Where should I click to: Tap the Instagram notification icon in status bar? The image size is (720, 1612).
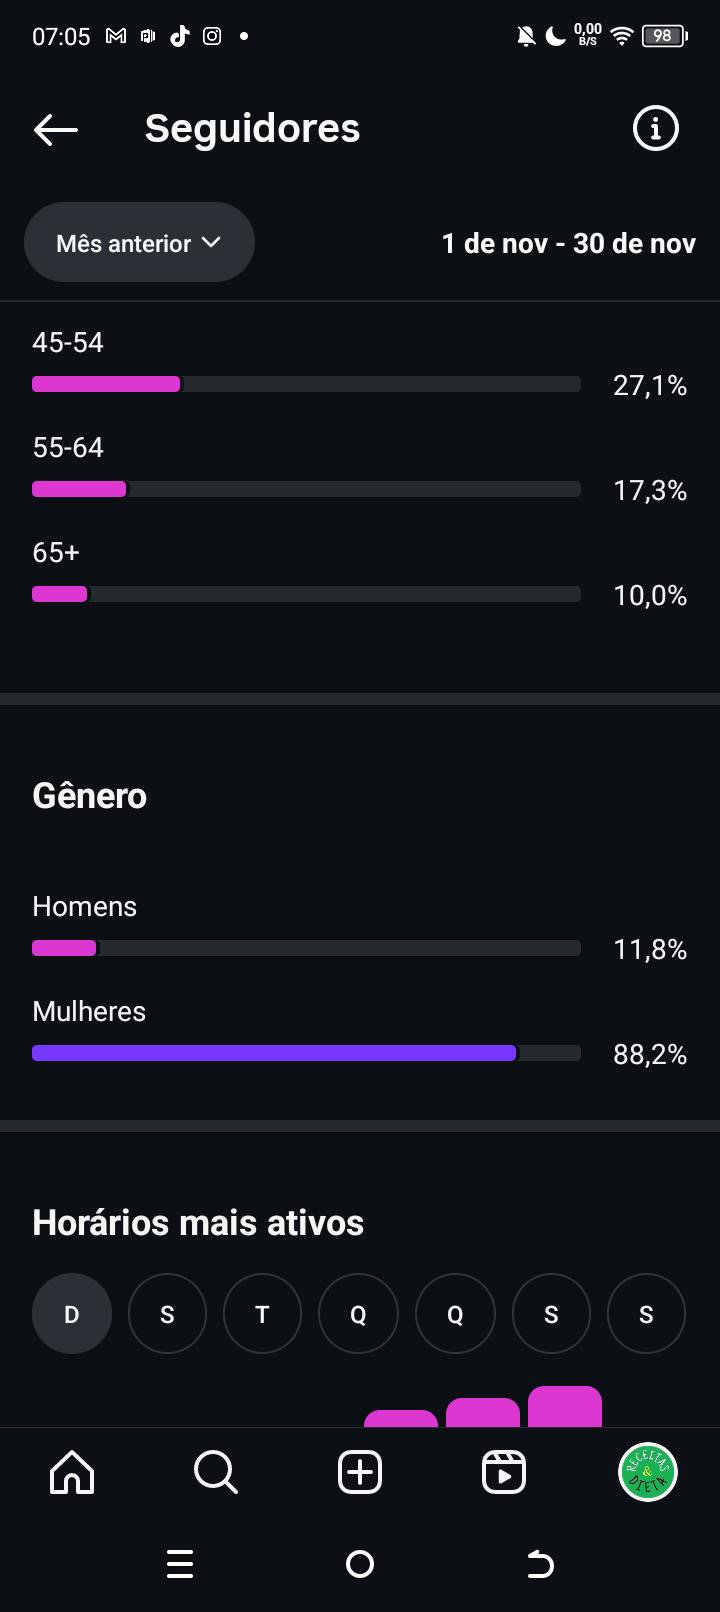[212, 36]
